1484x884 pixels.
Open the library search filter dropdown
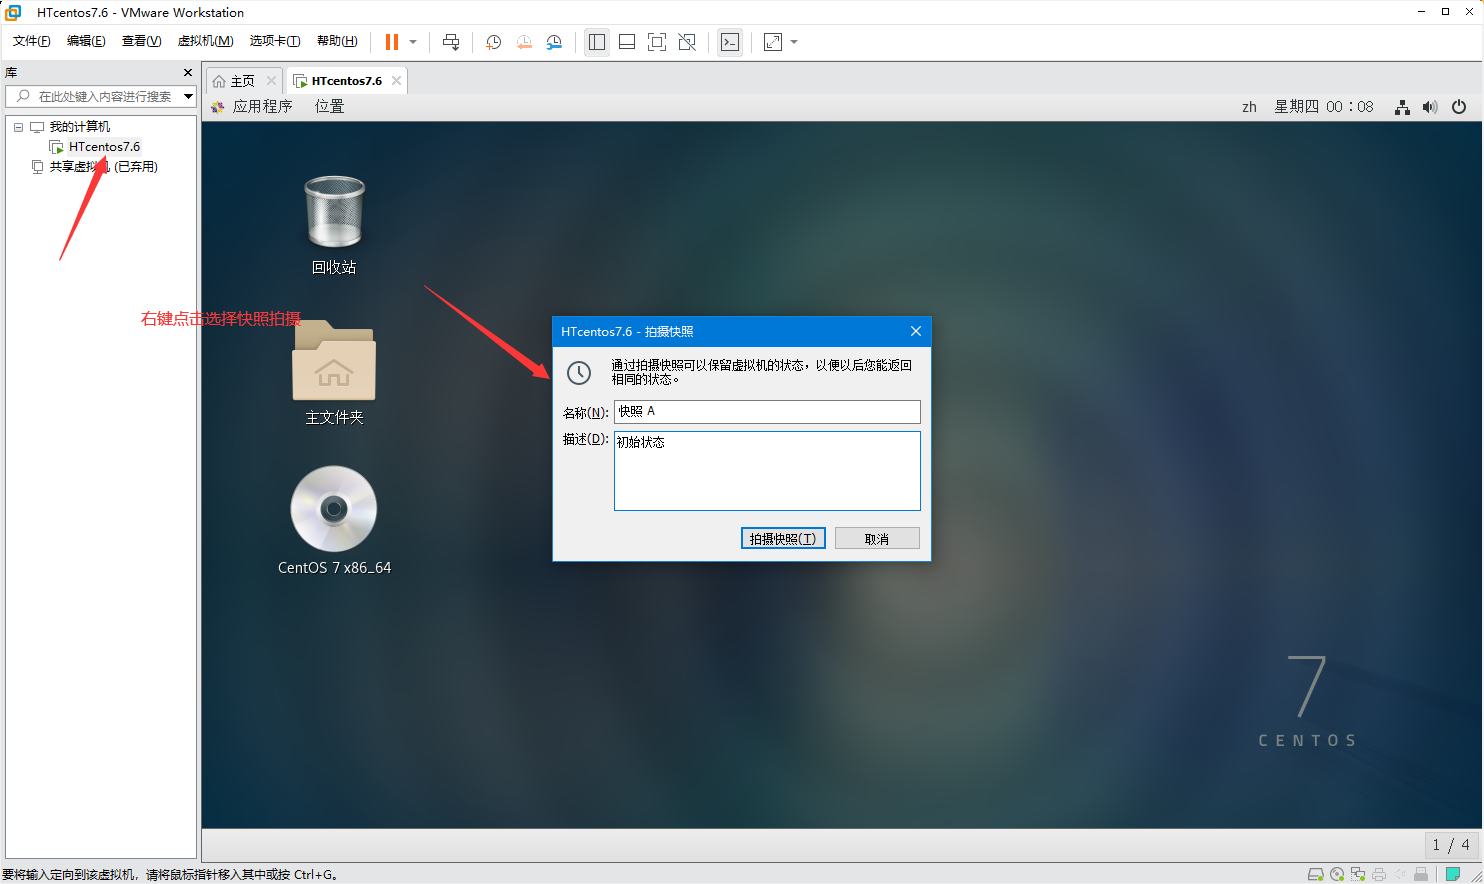click(x=188, y=96)
